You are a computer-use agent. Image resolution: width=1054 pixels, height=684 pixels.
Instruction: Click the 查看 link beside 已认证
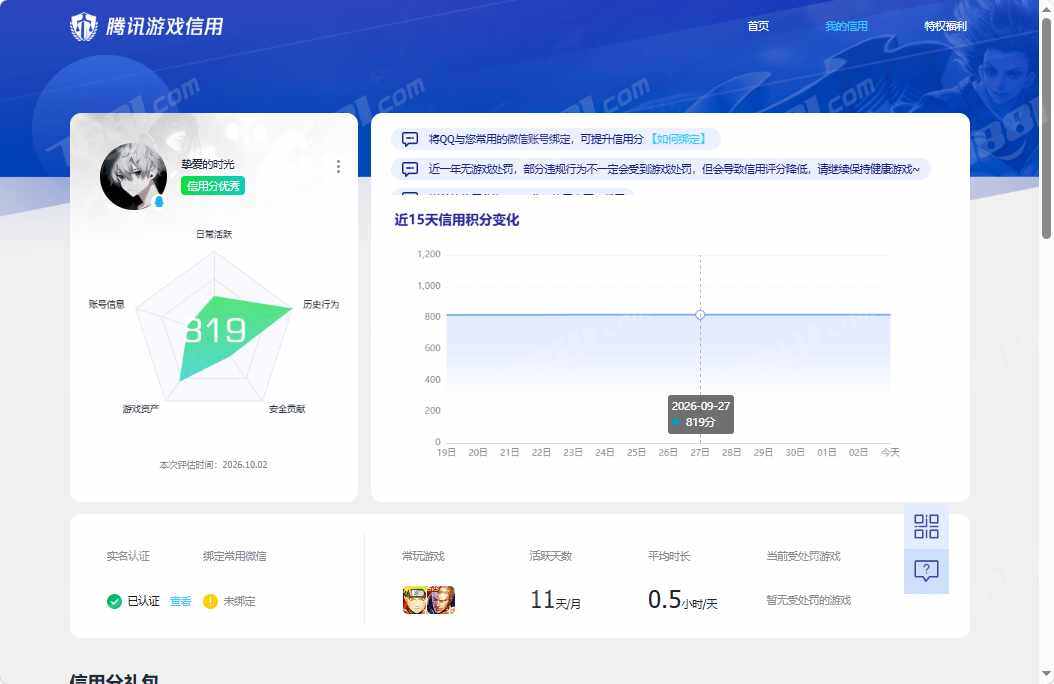click(180, 601)
